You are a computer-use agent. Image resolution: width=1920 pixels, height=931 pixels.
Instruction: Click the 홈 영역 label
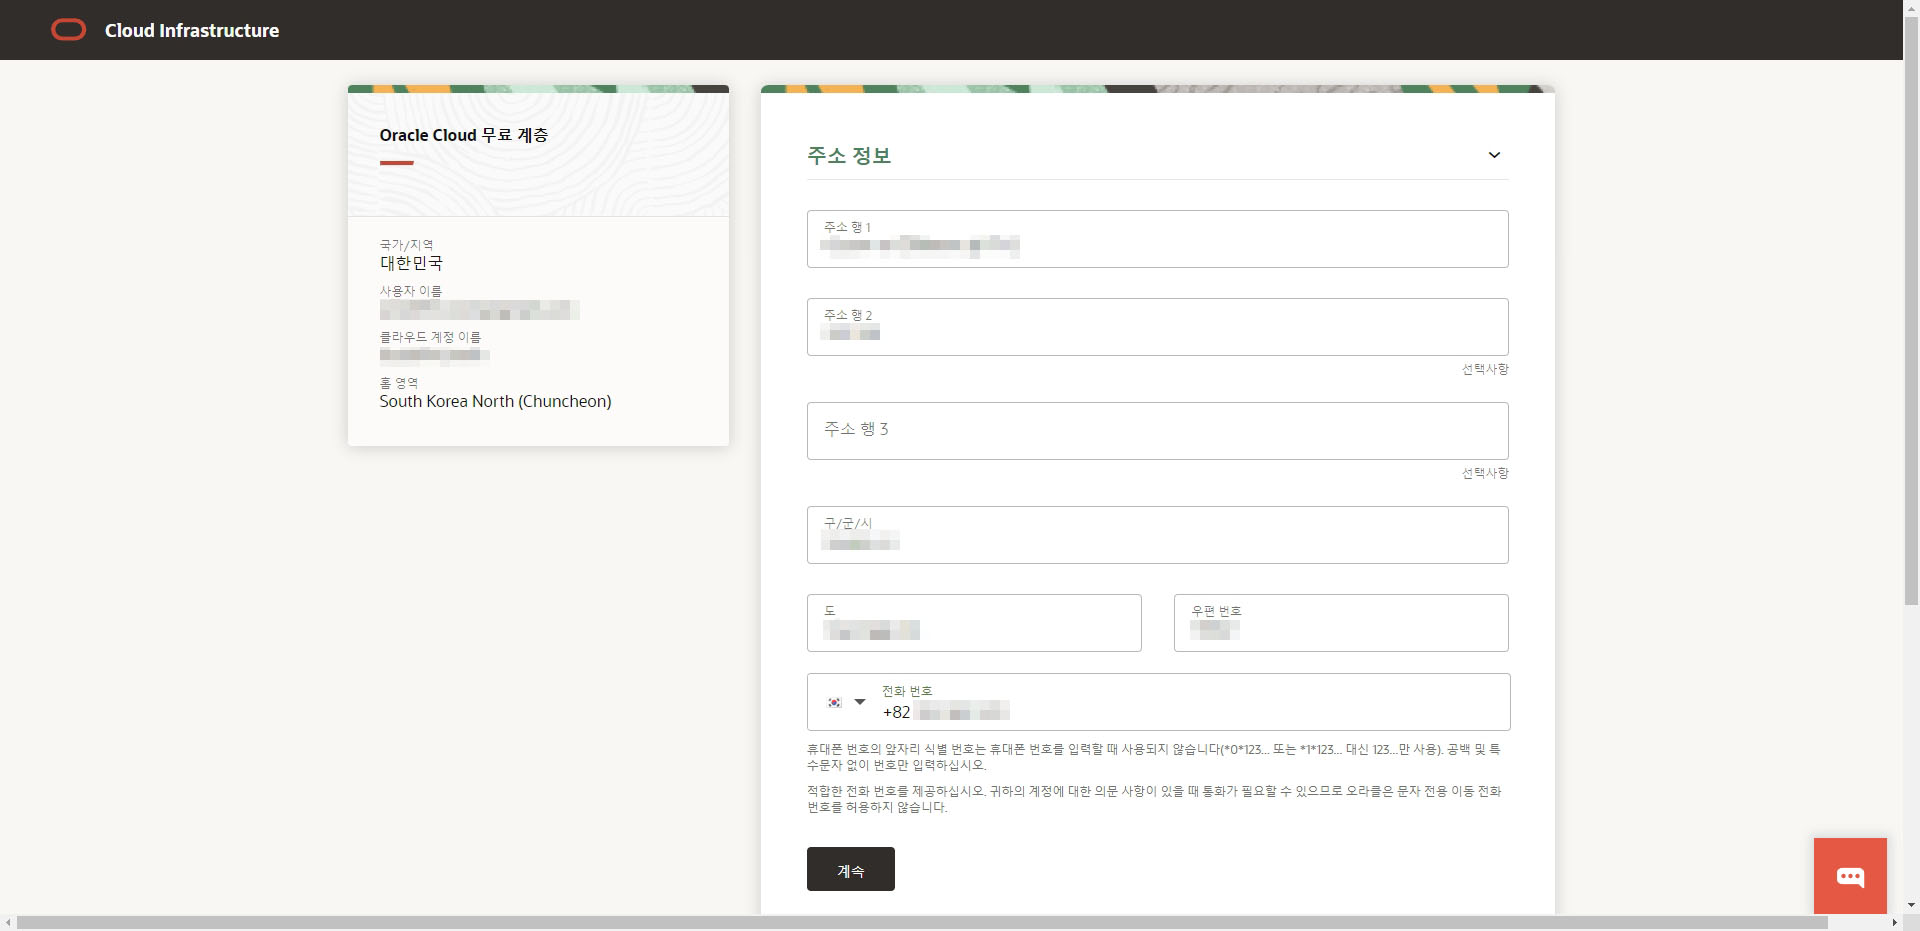(399, 383)
